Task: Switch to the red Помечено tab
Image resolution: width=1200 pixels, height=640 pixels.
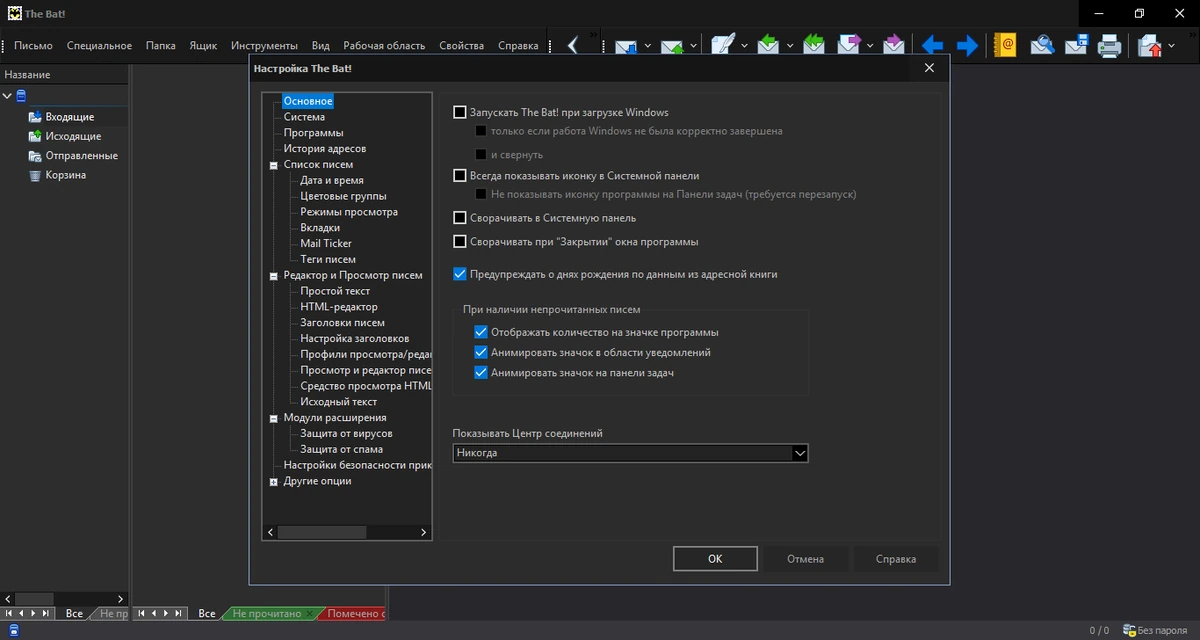Action: point(353,613)
